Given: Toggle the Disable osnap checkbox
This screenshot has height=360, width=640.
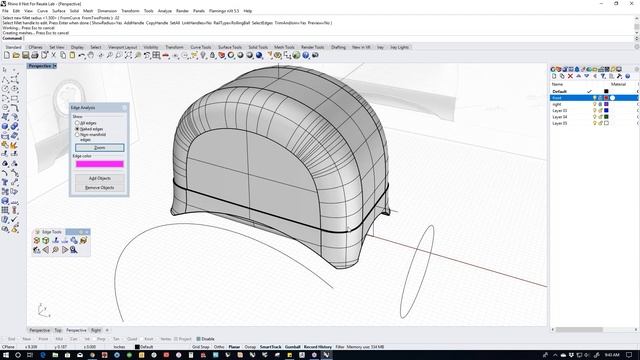Looking at the screenshot, I should pyautogui.click(x=198, y=339).
